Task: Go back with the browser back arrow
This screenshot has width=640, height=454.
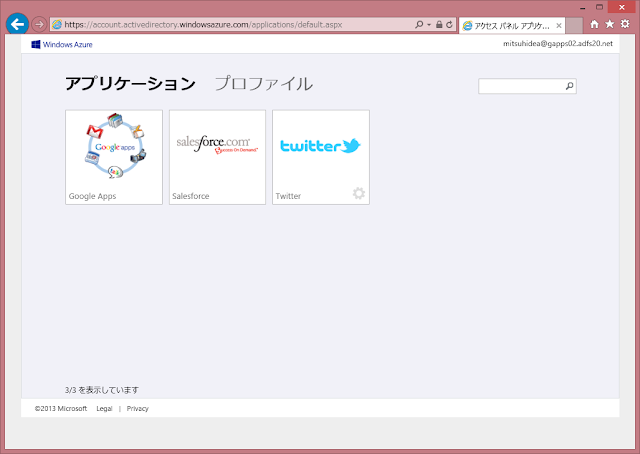Action: 17,24
